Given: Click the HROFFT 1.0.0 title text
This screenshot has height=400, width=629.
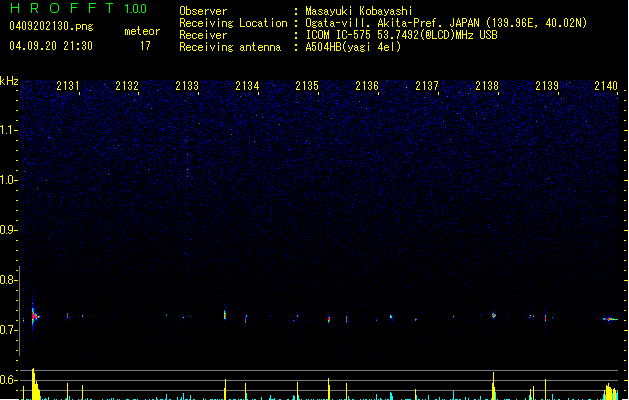Looking at the screenshot, I should pyautogui.click(x=78, y=8).
